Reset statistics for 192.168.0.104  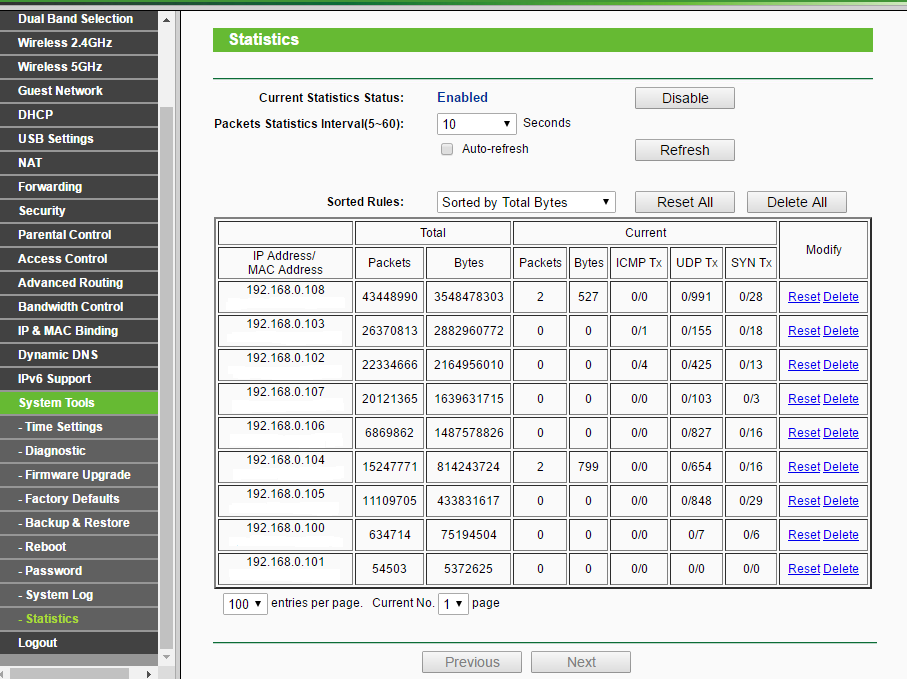[803, 467]
